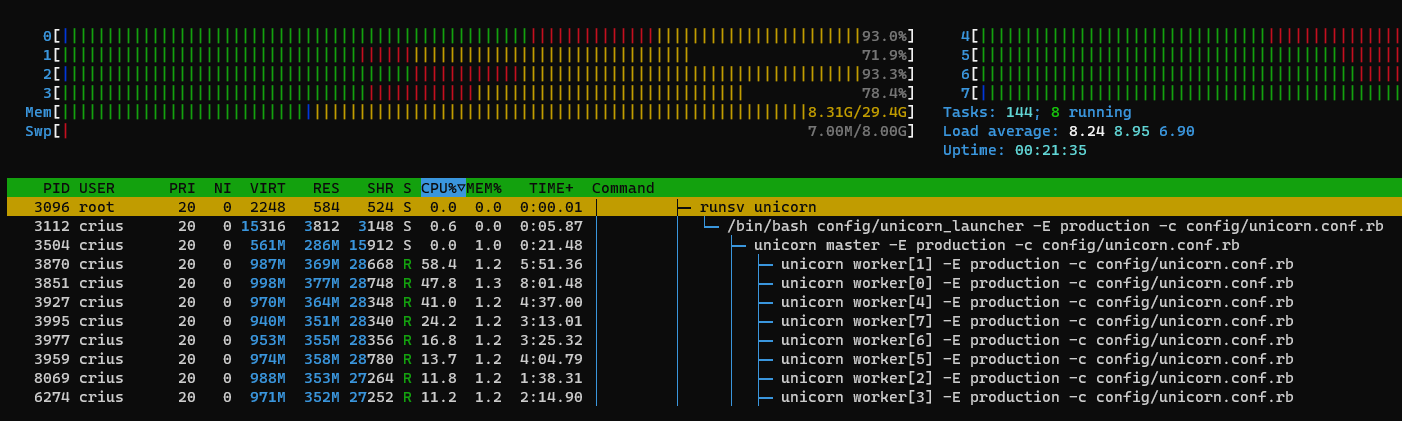
Task: Click the 561M VIRT value
Action: pos(268,245)
